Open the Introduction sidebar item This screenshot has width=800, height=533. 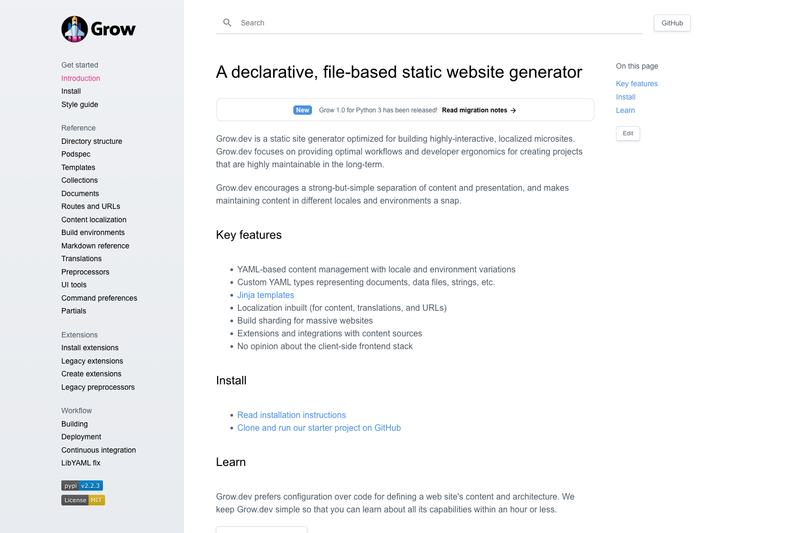(81, 78)
